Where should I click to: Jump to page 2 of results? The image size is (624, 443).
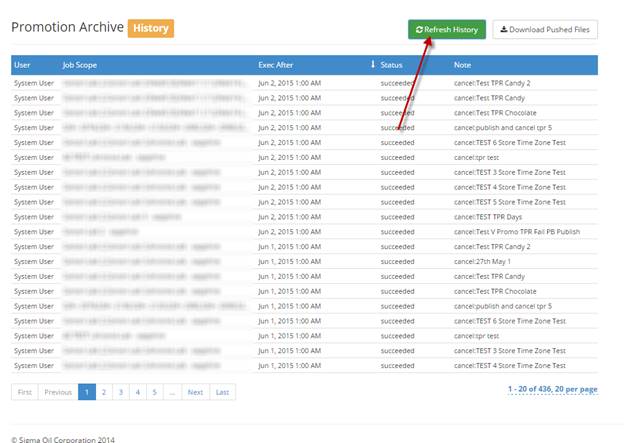pyautogui.click(x=104, y=392)
